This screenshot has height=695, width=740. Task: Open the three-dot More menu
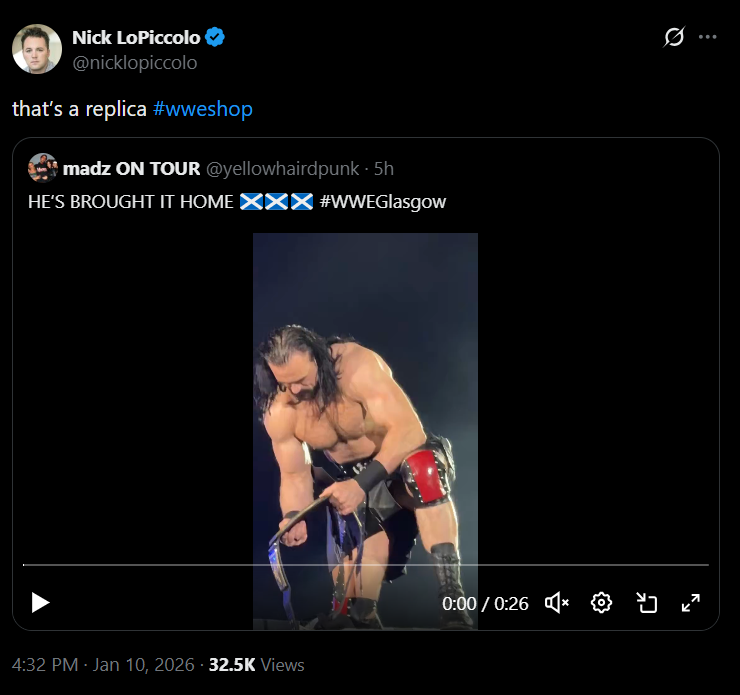[708, 37]
